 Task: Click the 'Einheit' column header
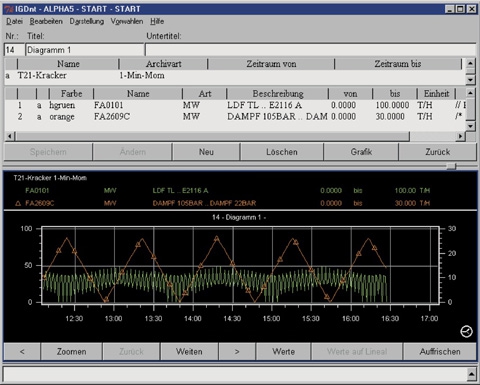(x=436, y=94)
